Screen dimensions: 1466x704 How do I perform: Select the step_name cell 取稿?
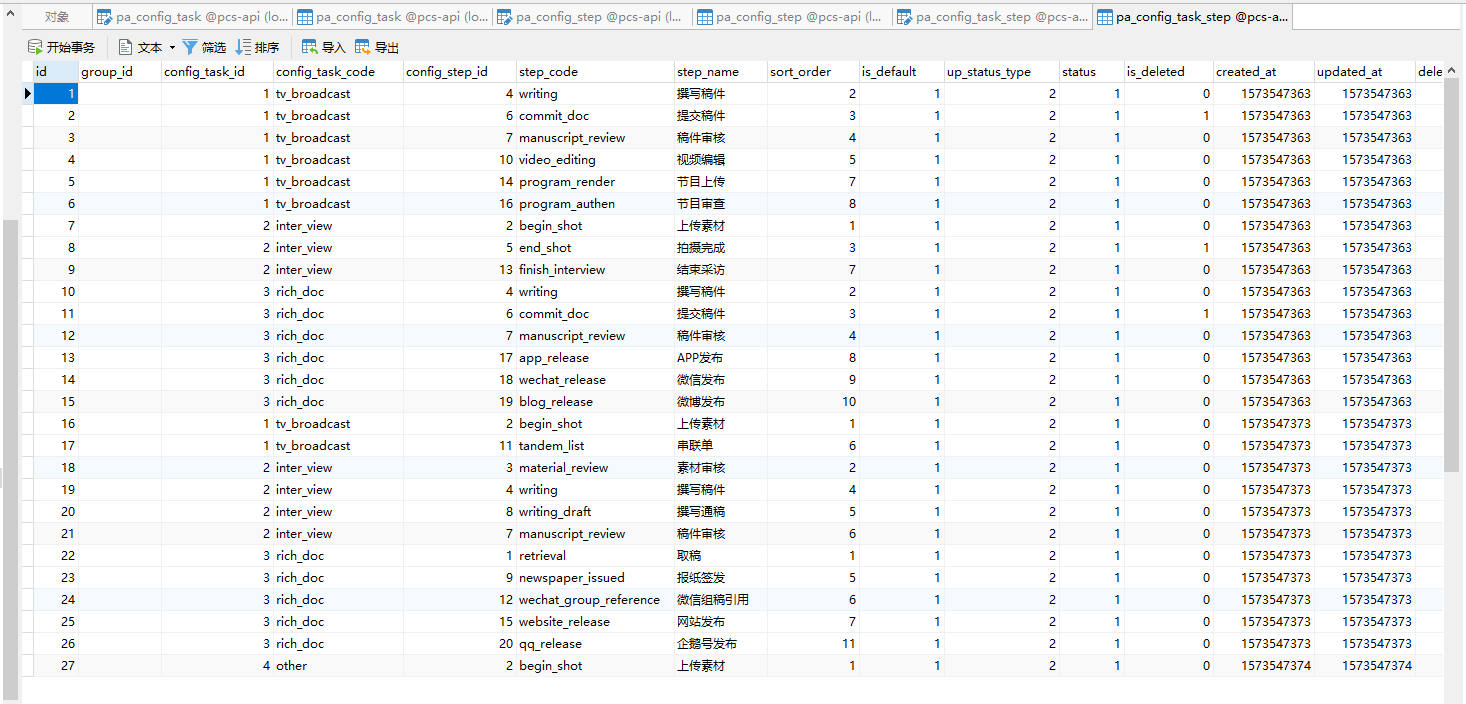coord(720,556)
